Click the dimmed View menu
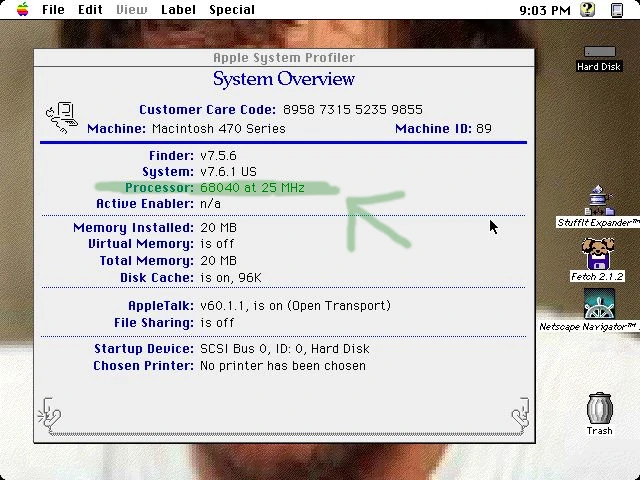The width and height of the screenshot is (640, 480). [x=132, y=10]
